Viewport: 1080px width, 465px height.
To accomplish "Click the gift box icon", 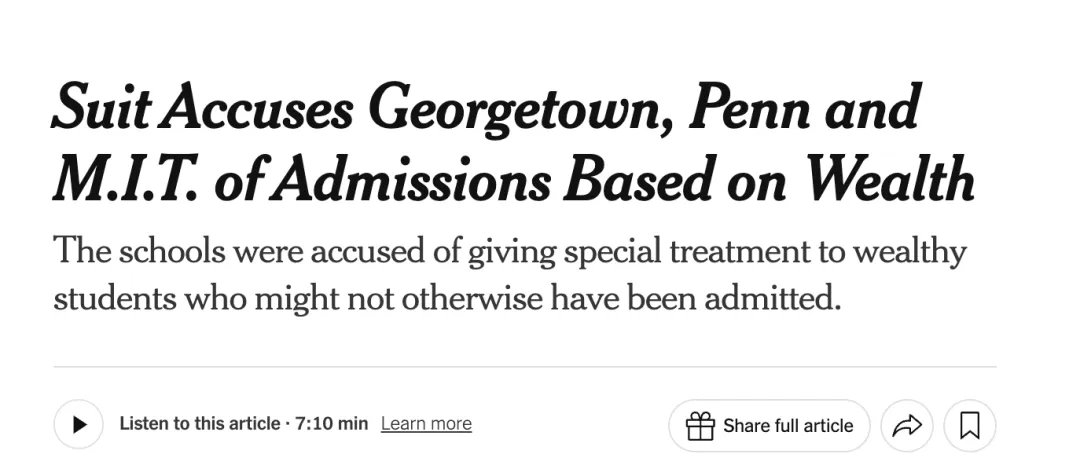I will coord(700,426).
